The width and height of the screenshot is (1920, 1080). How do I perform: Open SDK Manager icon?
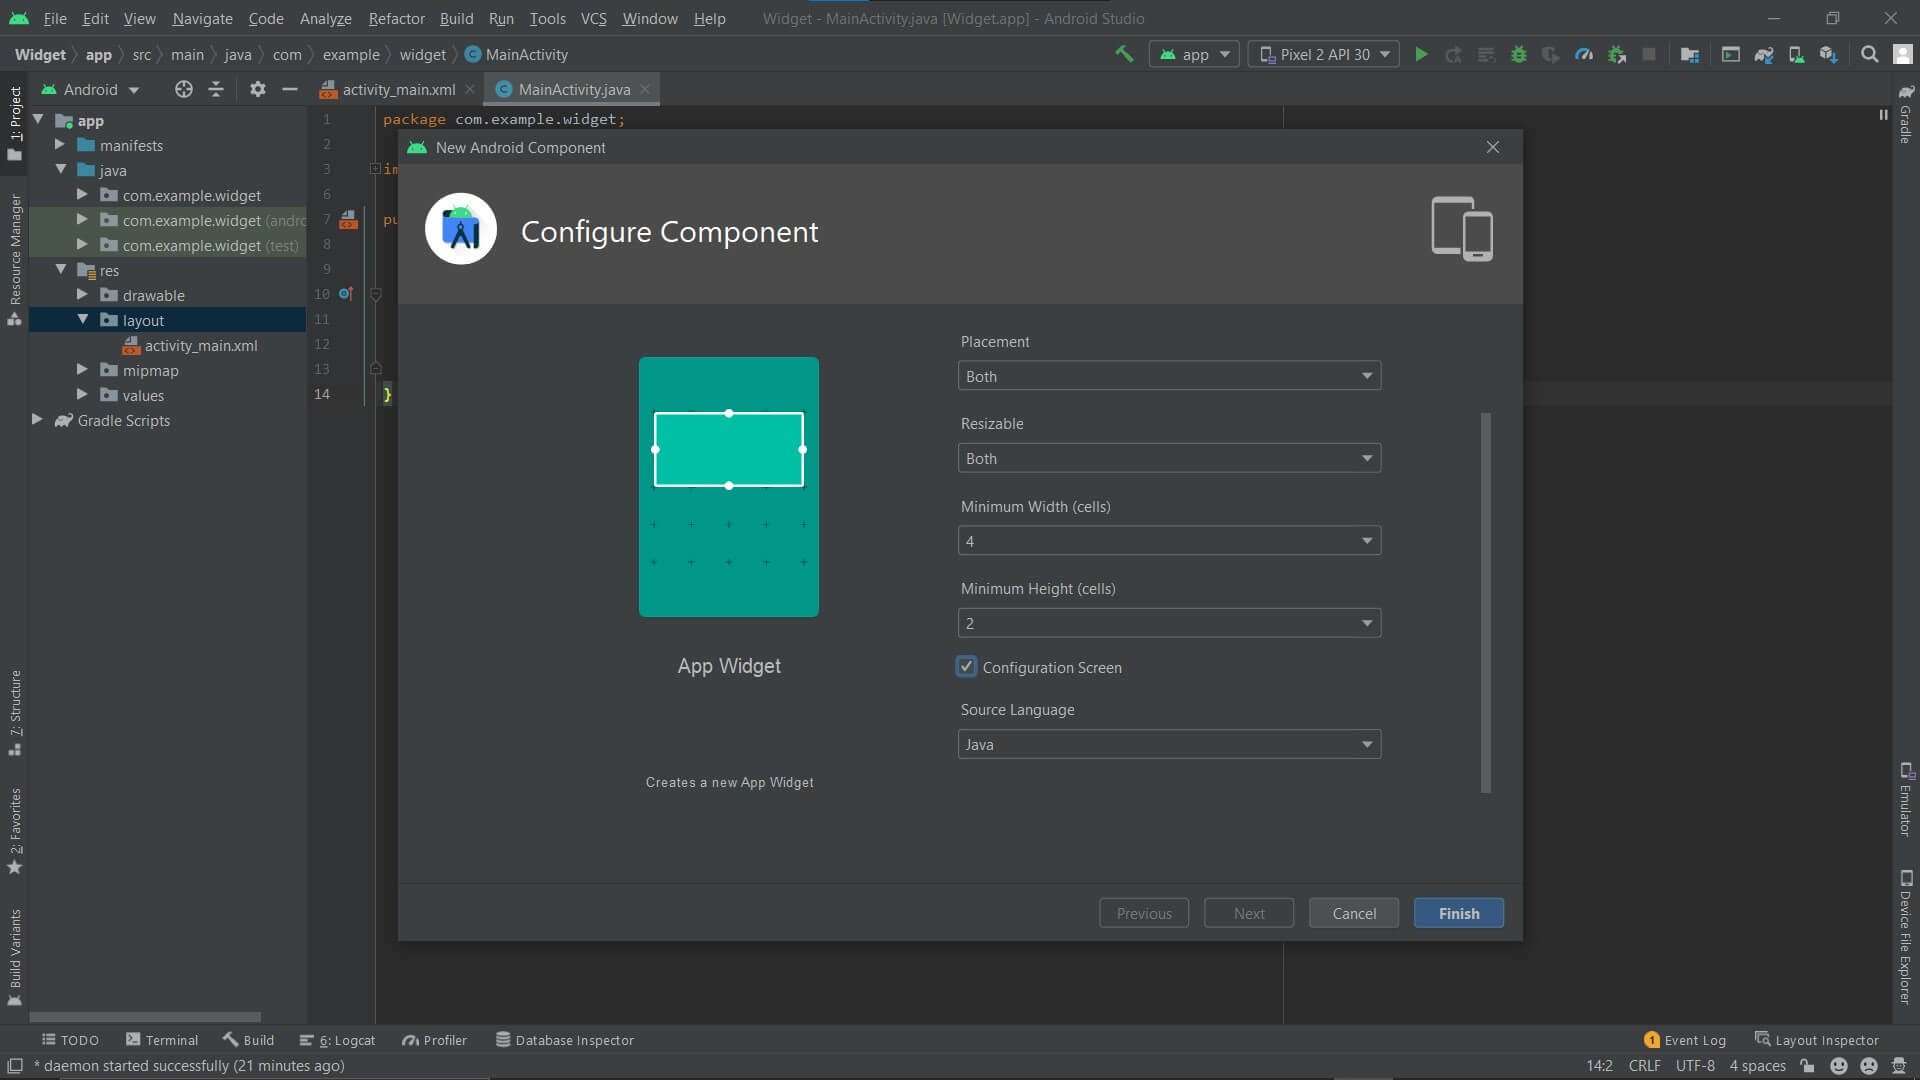click(1829, 54)
